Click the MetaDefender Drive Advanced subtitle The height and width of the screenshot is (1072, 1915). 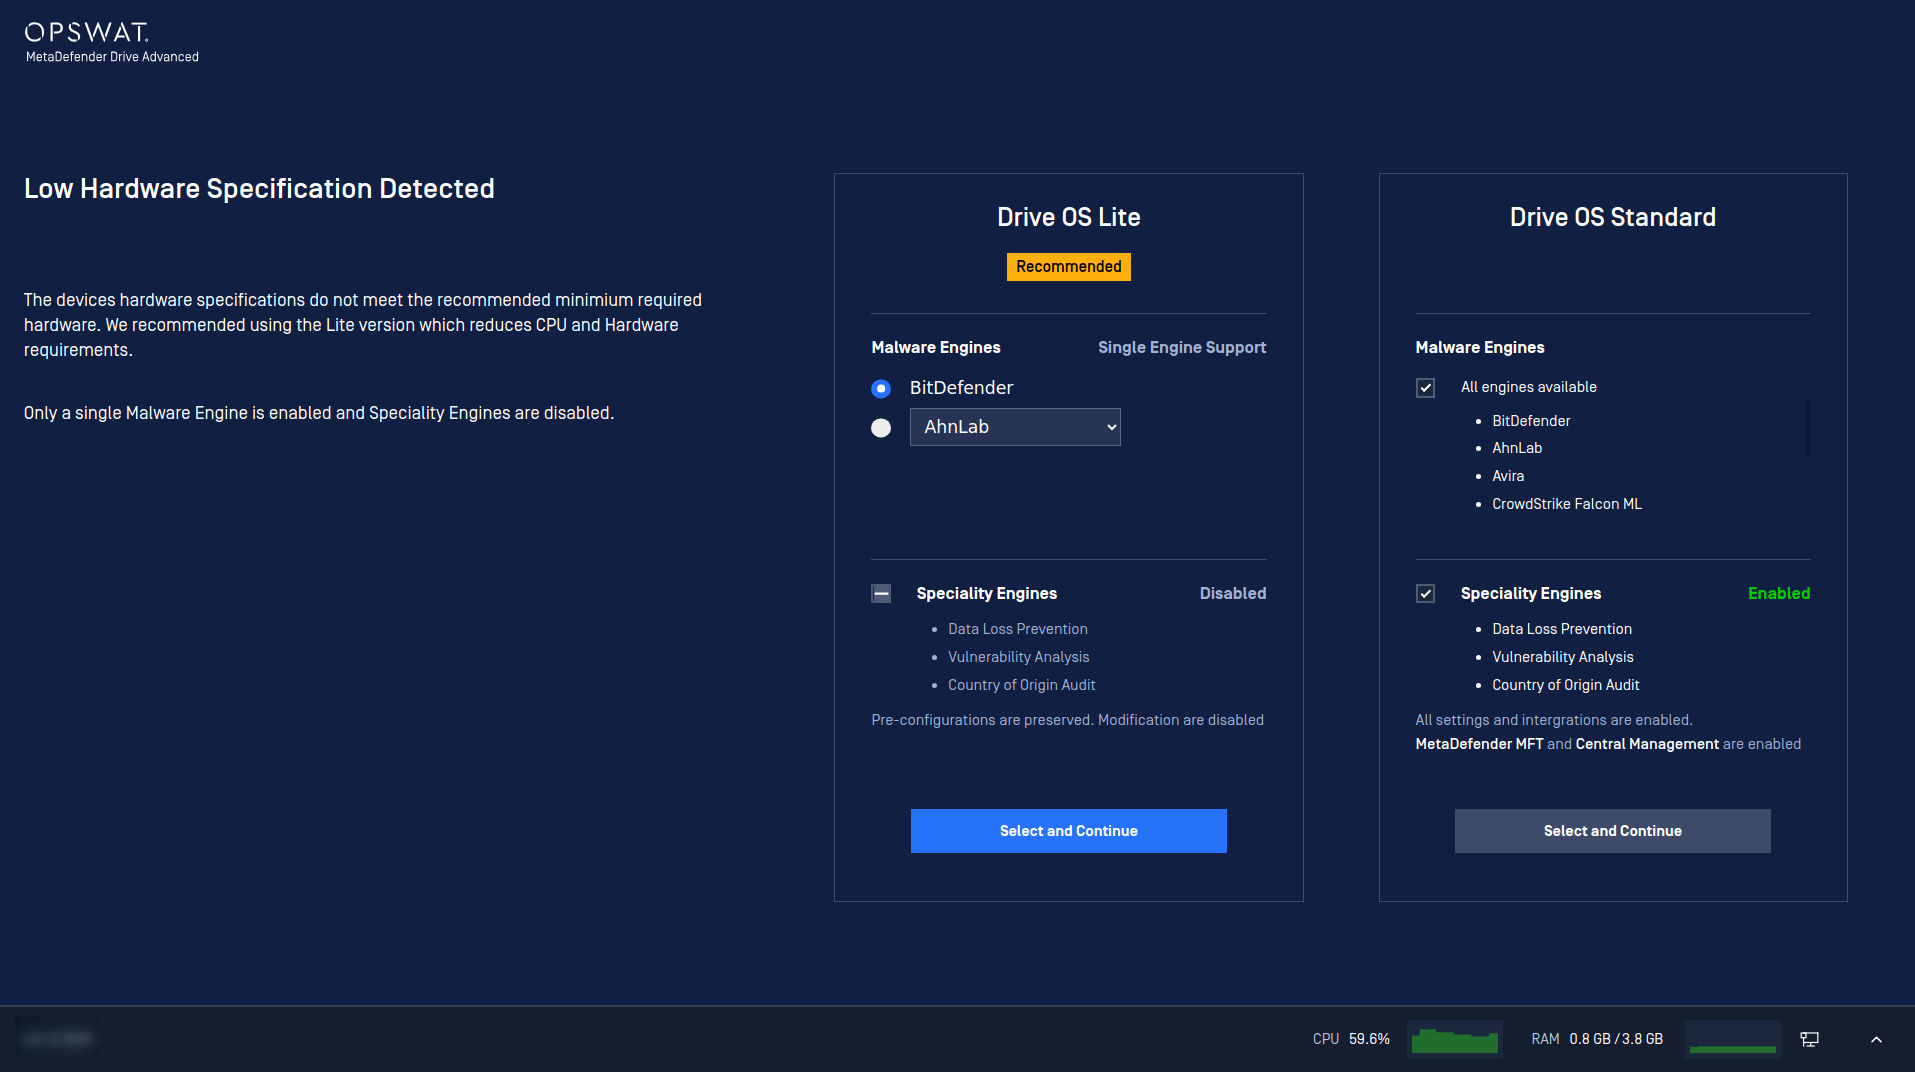click(112, 57)
